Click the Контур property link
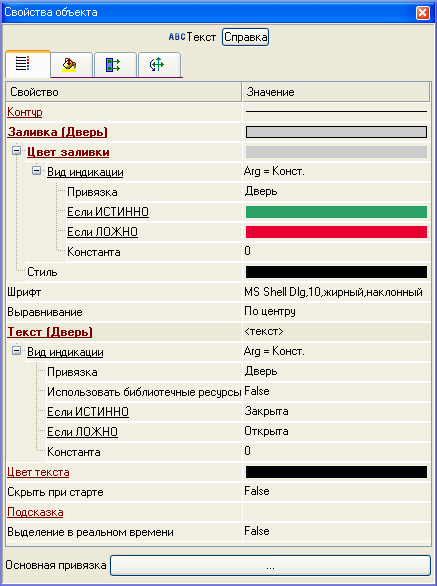 tap(25, 112)
